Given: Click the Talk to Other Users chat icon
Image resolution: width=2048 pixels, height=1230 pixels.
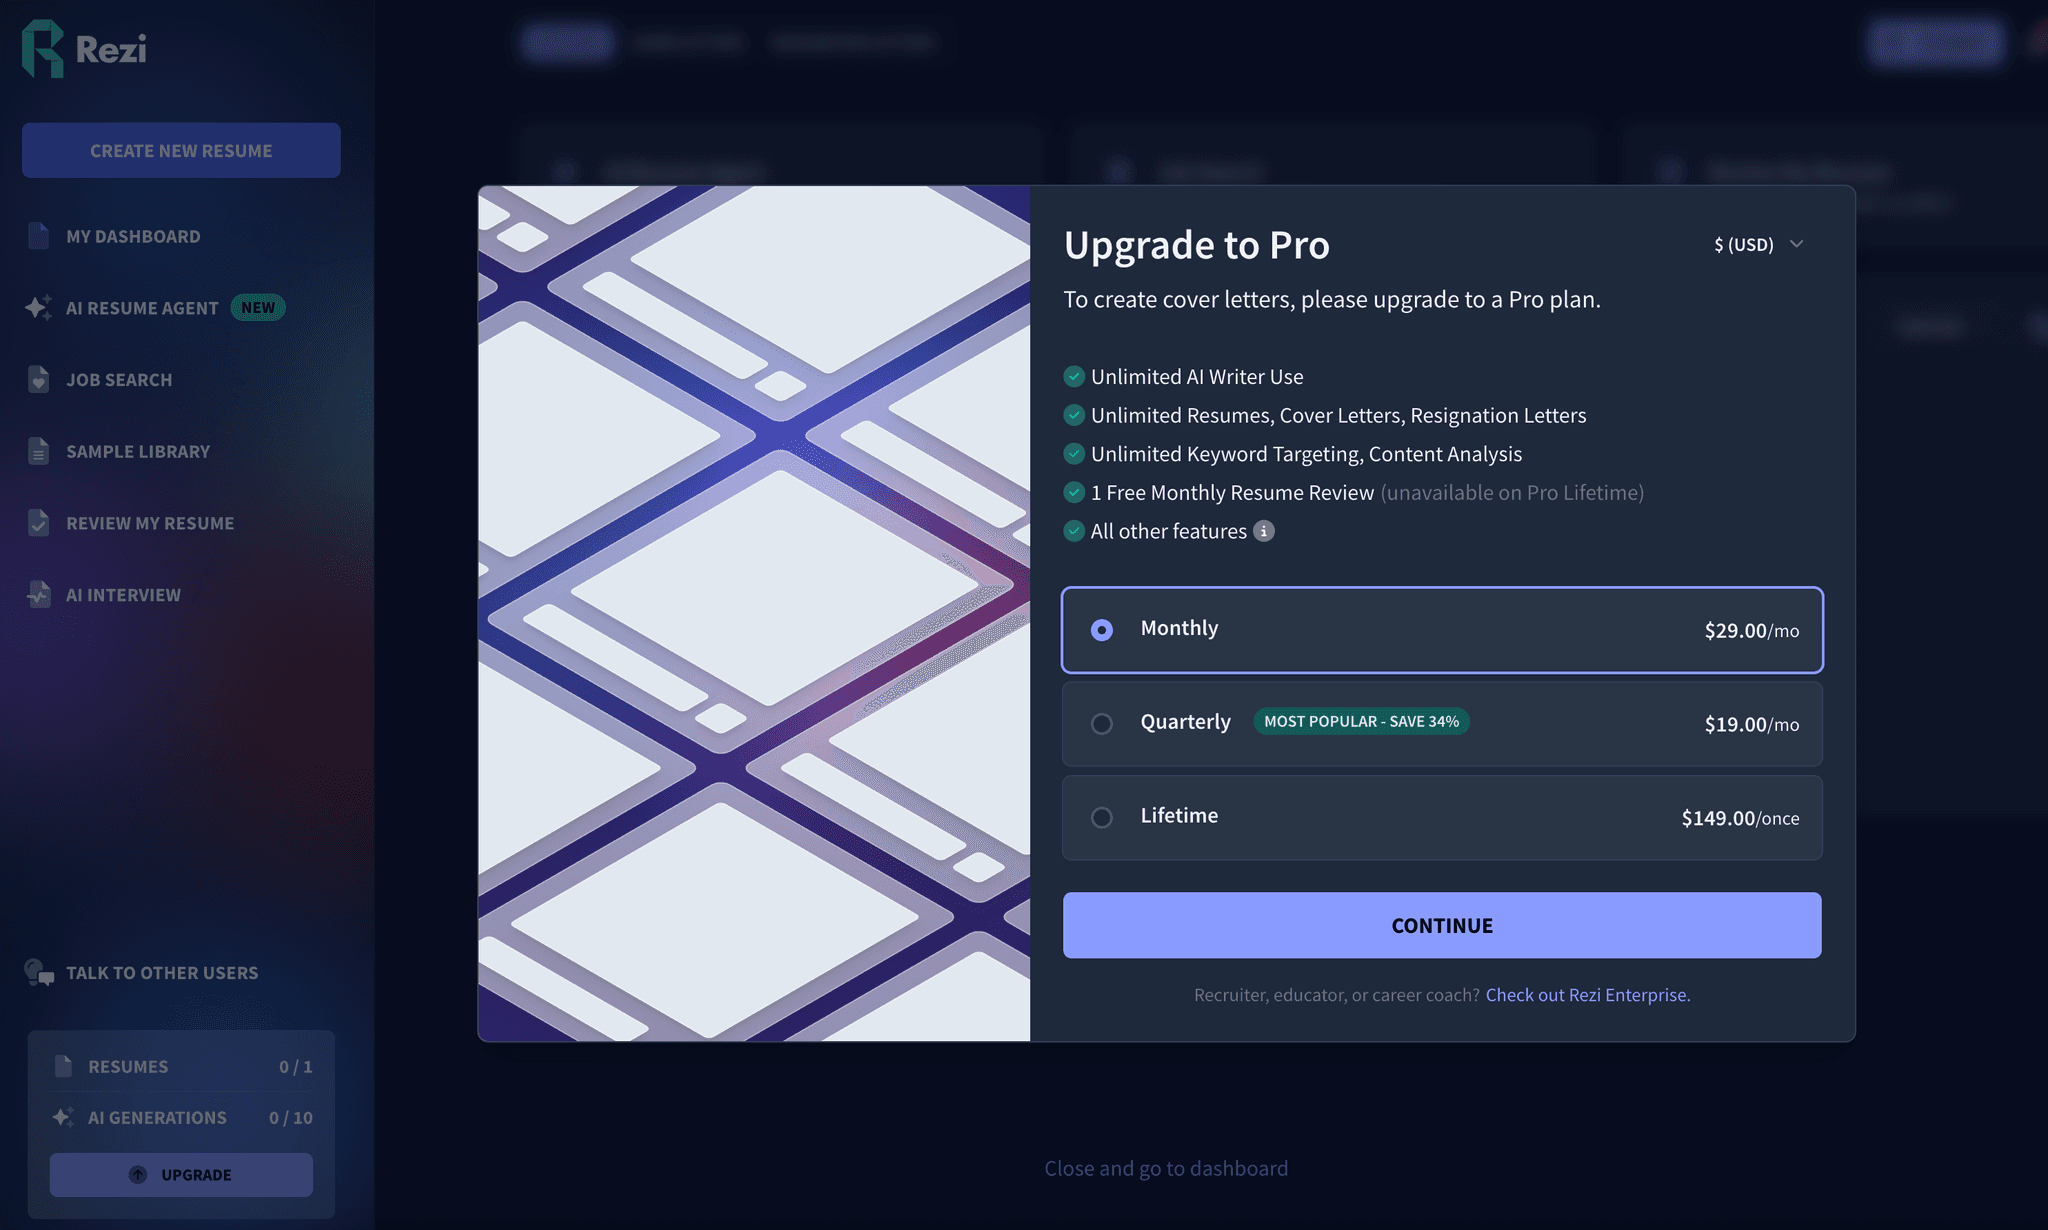Looking at the screenshot, I should 38,972.
